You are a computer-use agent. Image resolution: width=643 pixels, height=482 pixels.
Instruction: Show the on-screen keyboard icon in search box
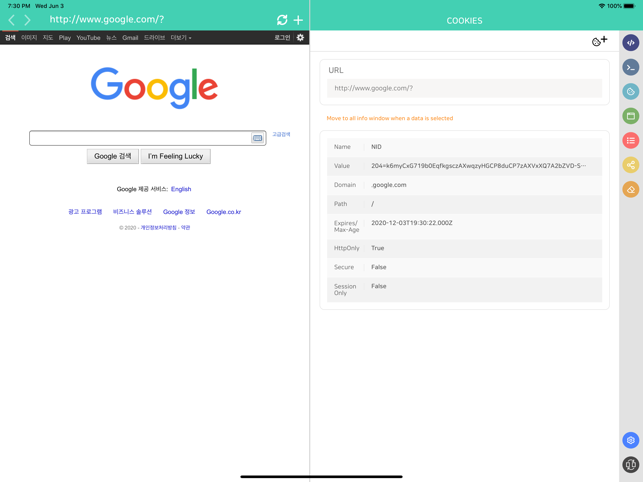click(x=257, y=138)
